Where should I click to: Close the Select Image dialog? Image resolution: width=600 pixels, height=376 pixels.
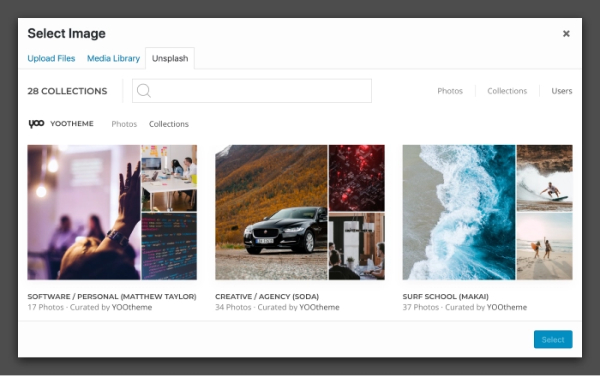click(x=566, y=34)
